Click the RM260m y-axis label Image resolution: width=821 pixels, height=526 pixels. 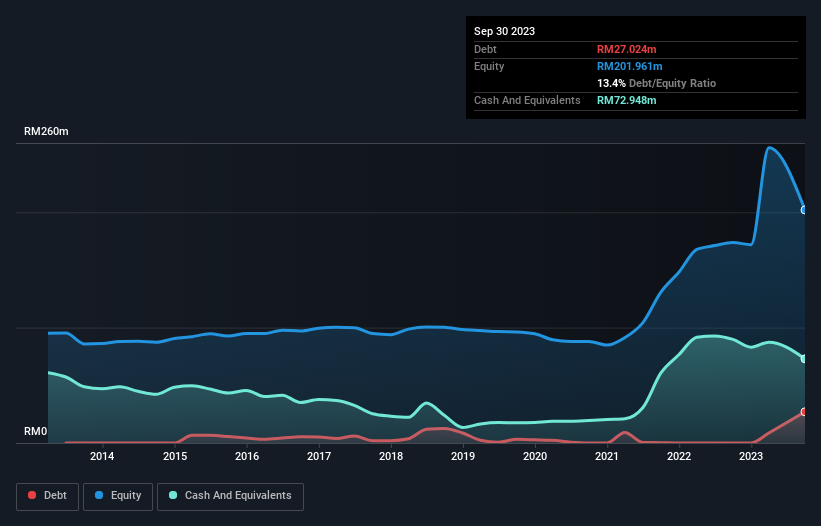[46, 131]
